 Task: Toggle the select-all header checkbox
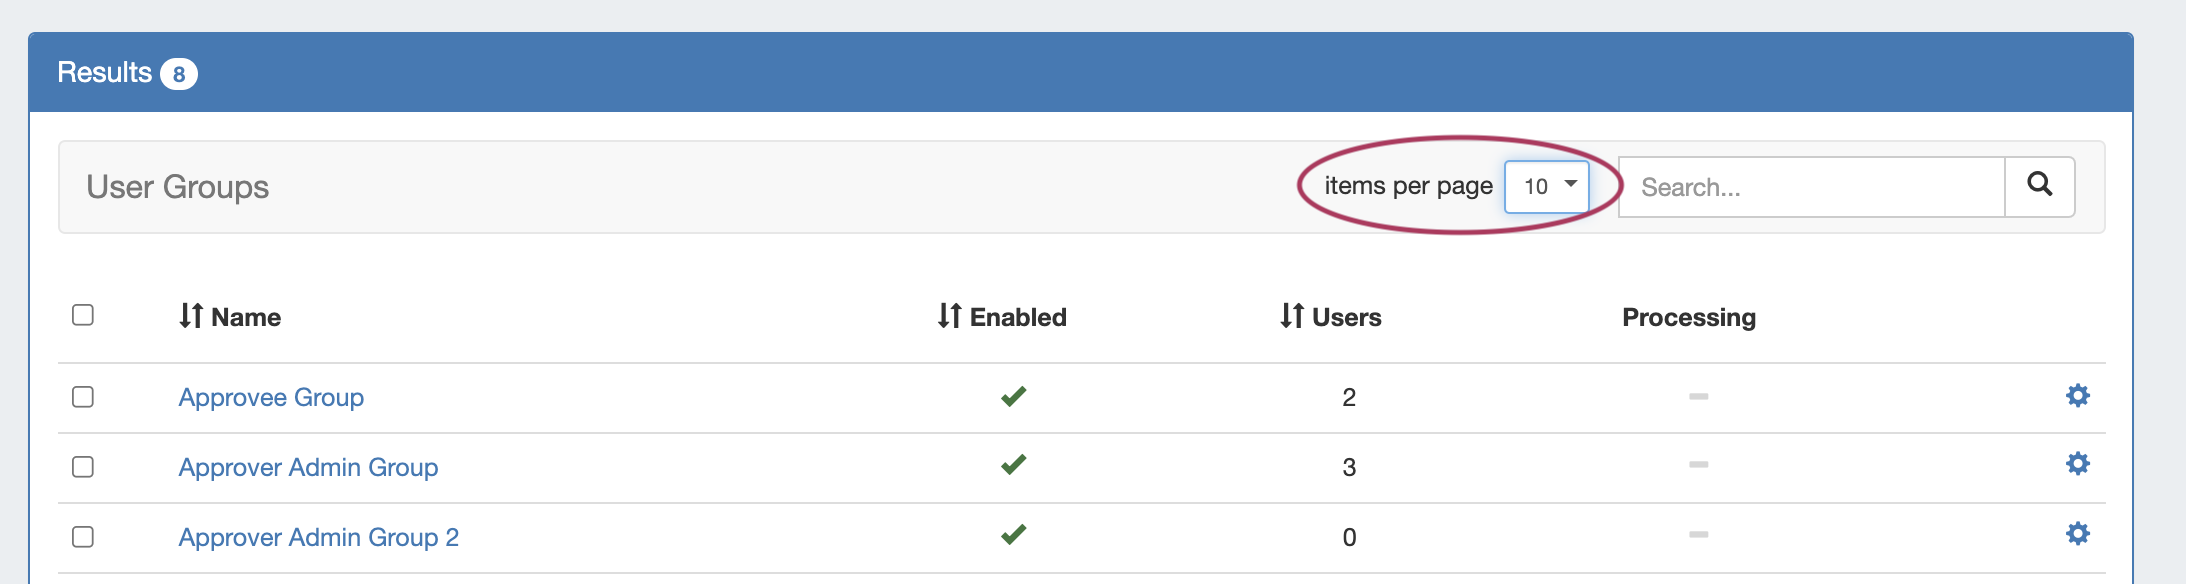[x=83, y=315]
